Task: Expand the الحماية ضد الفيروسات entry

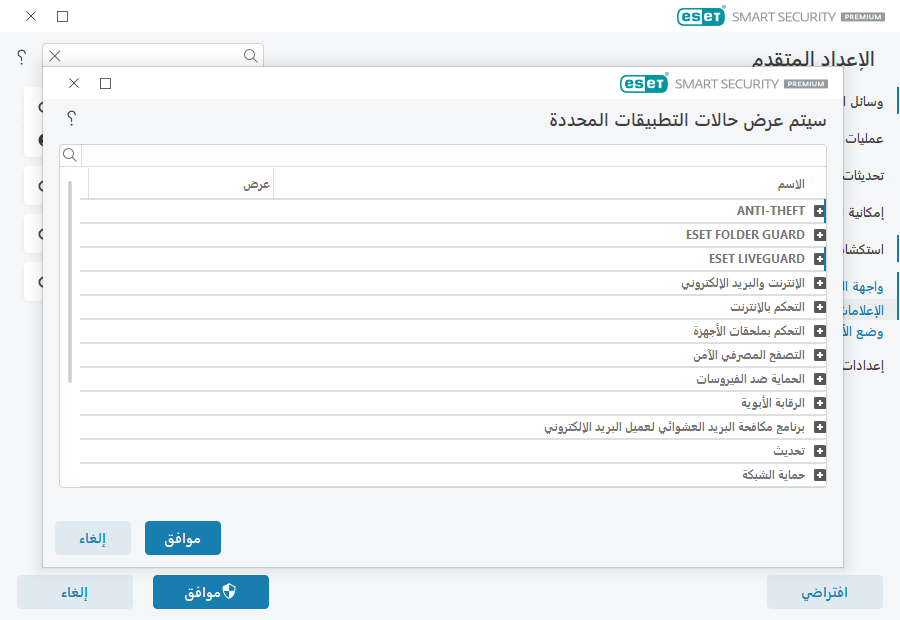Action: (820, 378)
